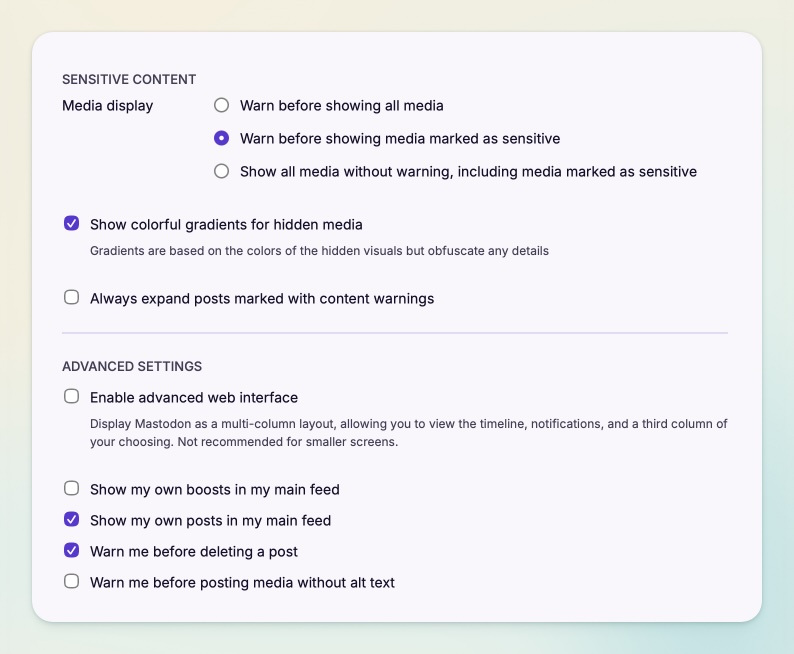Click the 'ADVANCED SETTINGS' section heading
Viewport: 794px width, 654px height.
click(132, 366)
